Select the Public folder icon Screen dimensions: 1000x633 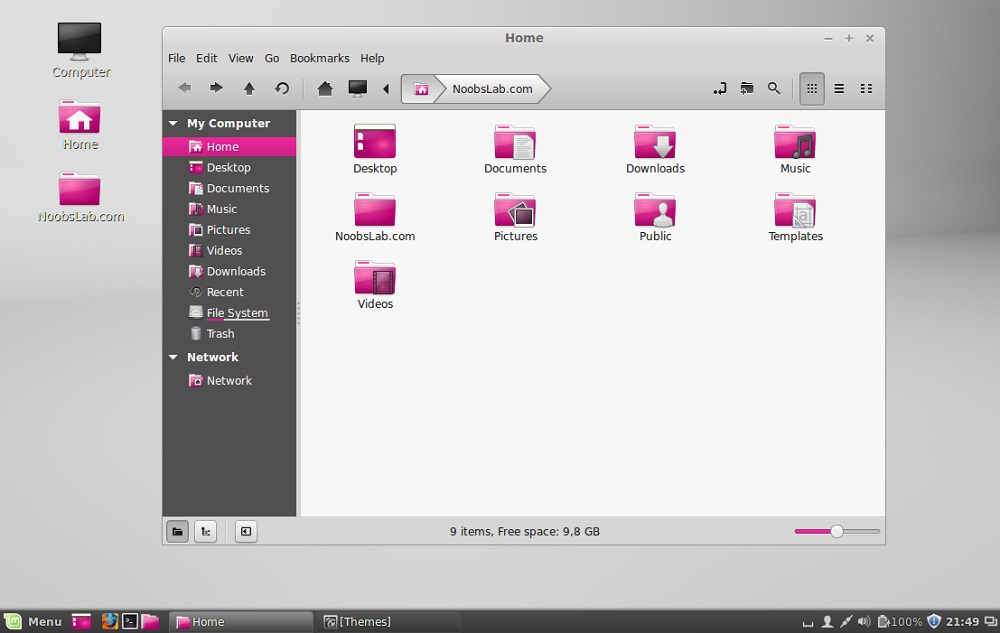coord(655,209)
